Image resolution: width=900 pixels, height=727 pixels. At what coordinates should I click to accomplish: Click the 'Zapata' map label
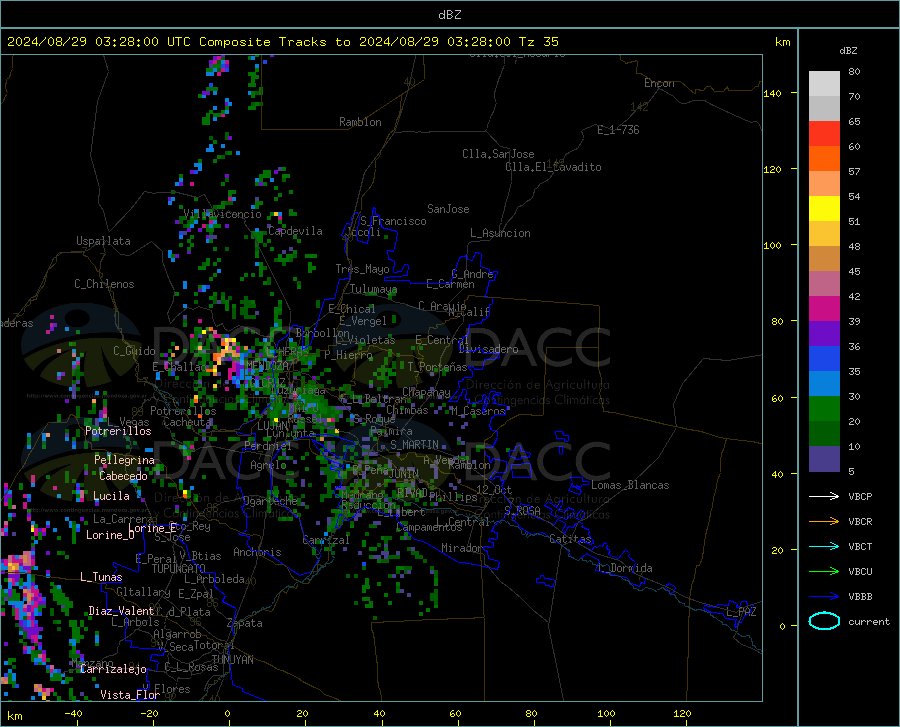coord(245,623)
